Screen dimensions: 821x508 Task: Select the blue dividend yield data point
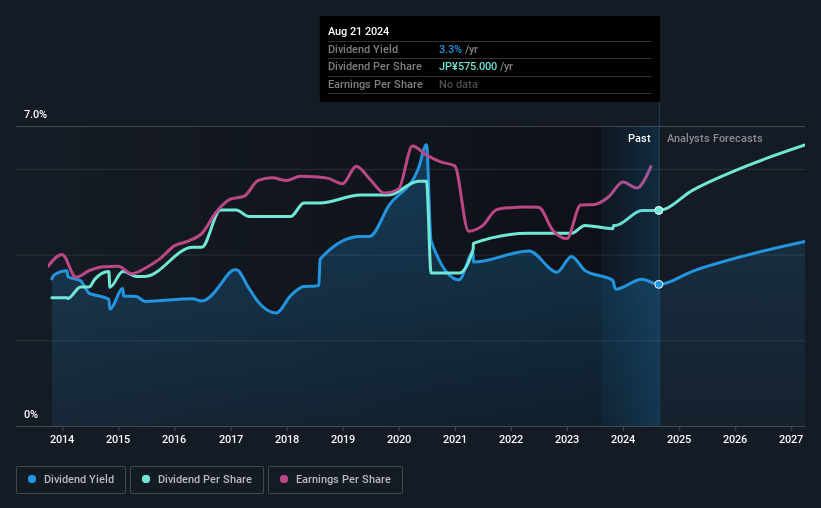(659, 284)
